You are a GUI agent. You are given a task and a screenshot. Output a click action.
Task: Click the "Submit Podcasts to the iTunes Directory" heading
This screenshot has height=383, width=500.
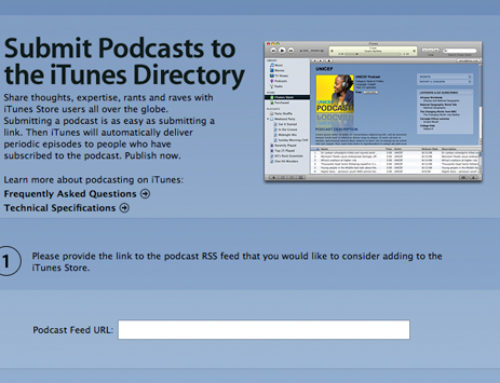click(x=124, y=62)
